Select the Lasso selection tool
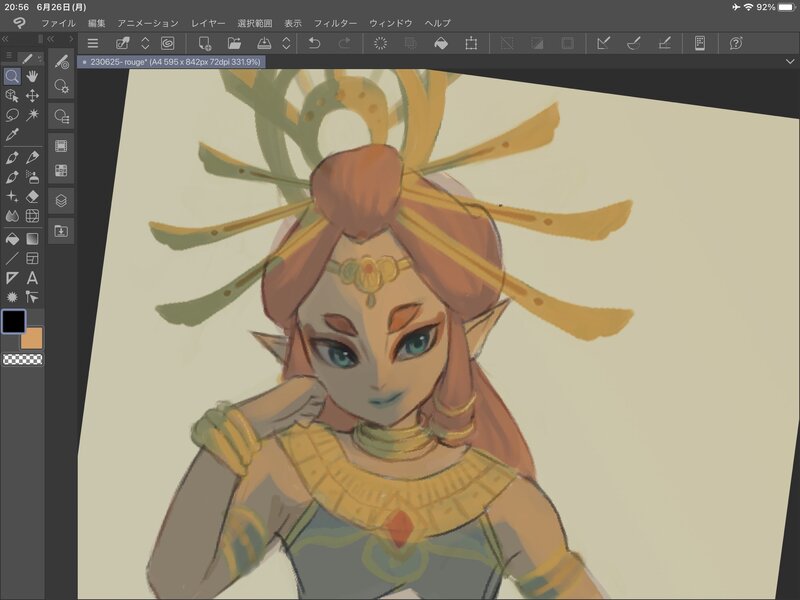The image size is (800, 600). pyautogui.click(x=12, y=115)
